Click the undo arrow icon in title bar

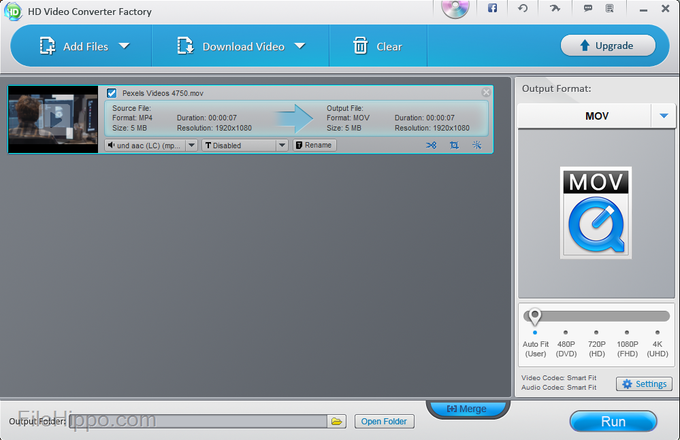tap(523, 8)
